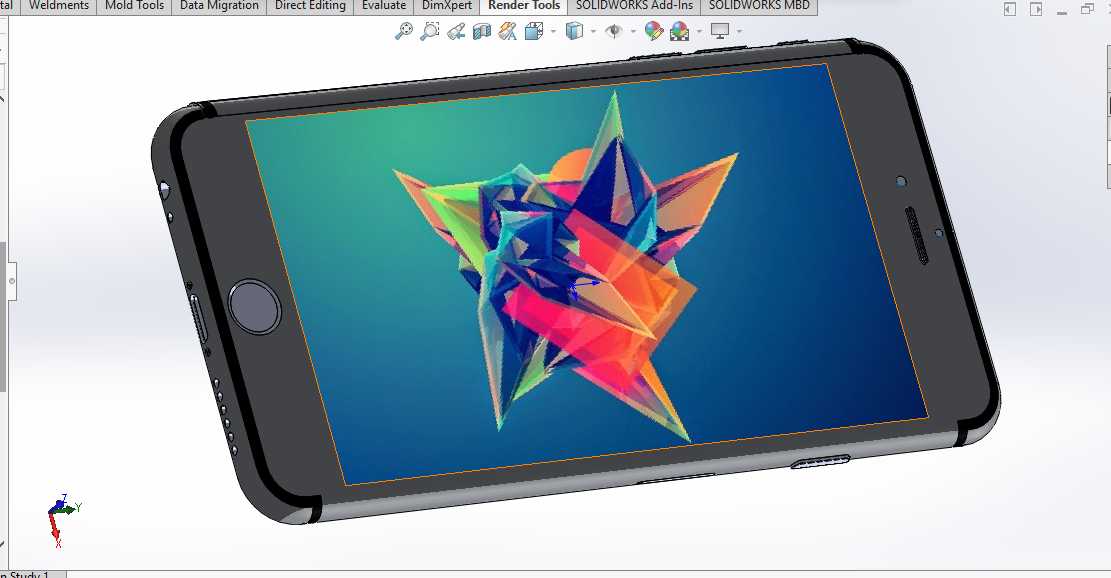1111x578 pixels.
Task: Open the Edit Appearance tool
Action: click(653, 31)
